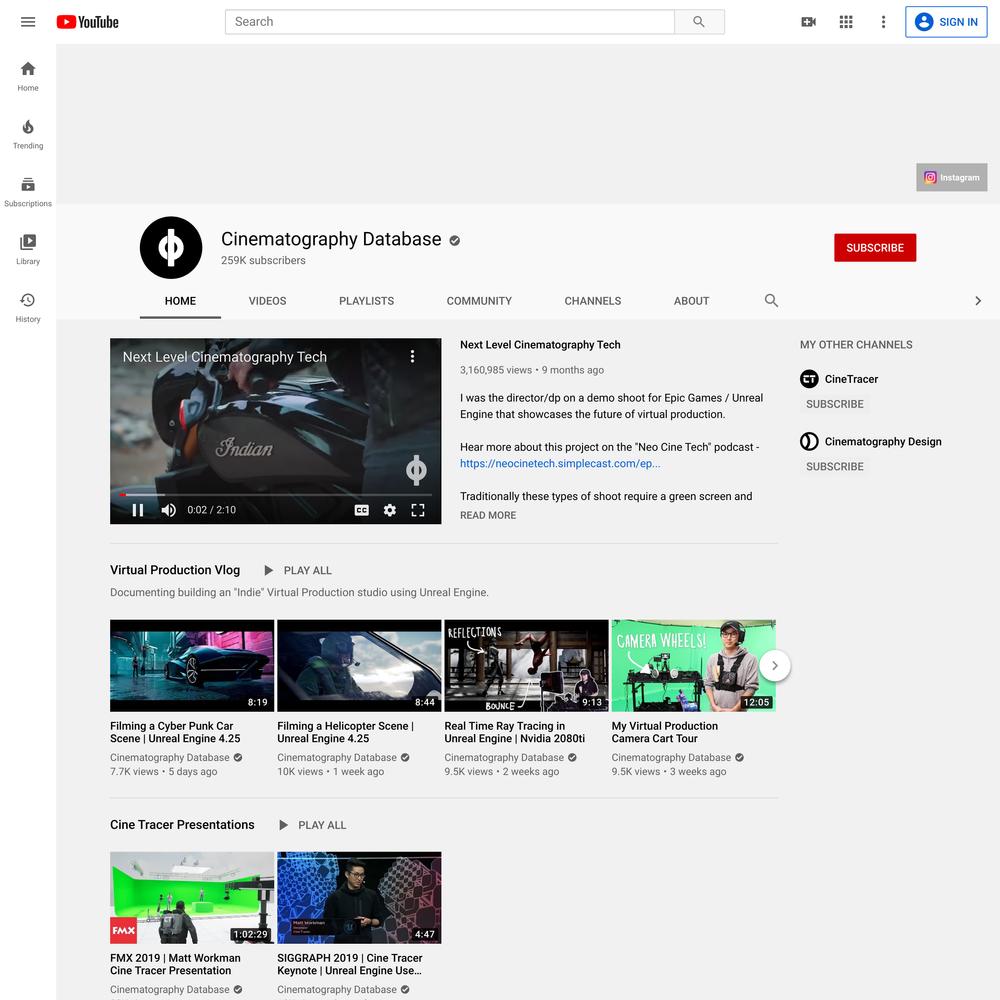Screen dimensions: 1000x1000
Task: Open the Real Time Ray Tracing thumbnail
Action: [526, 666]
